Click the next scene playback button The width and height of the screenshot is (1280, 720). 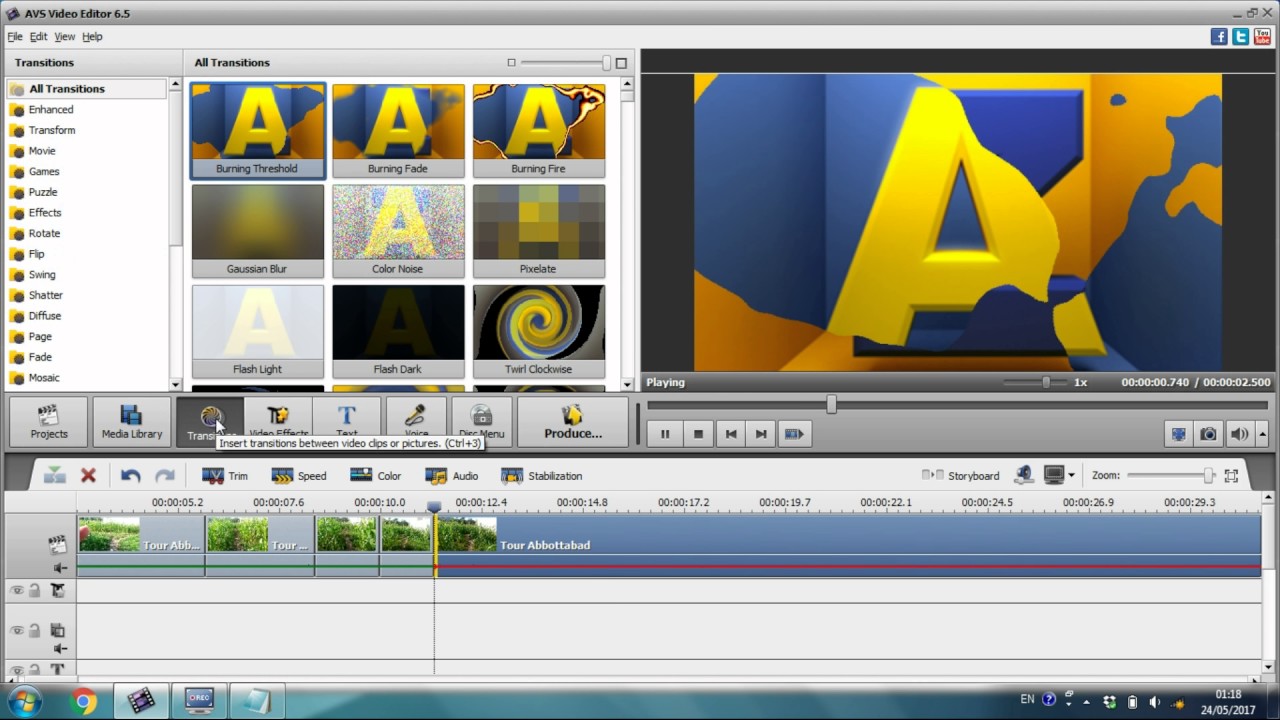tap(794, 434)
